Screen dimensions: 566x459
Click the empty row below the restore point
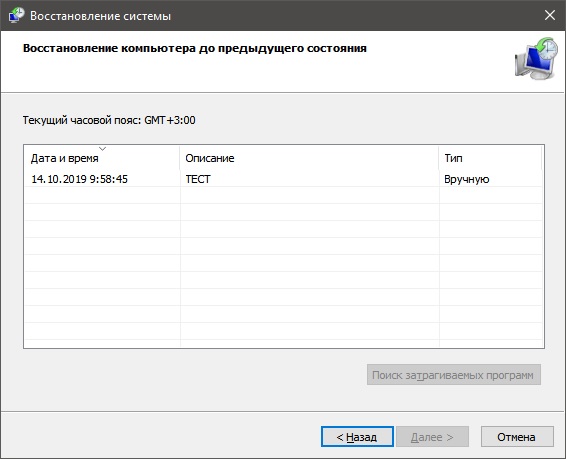283,195
